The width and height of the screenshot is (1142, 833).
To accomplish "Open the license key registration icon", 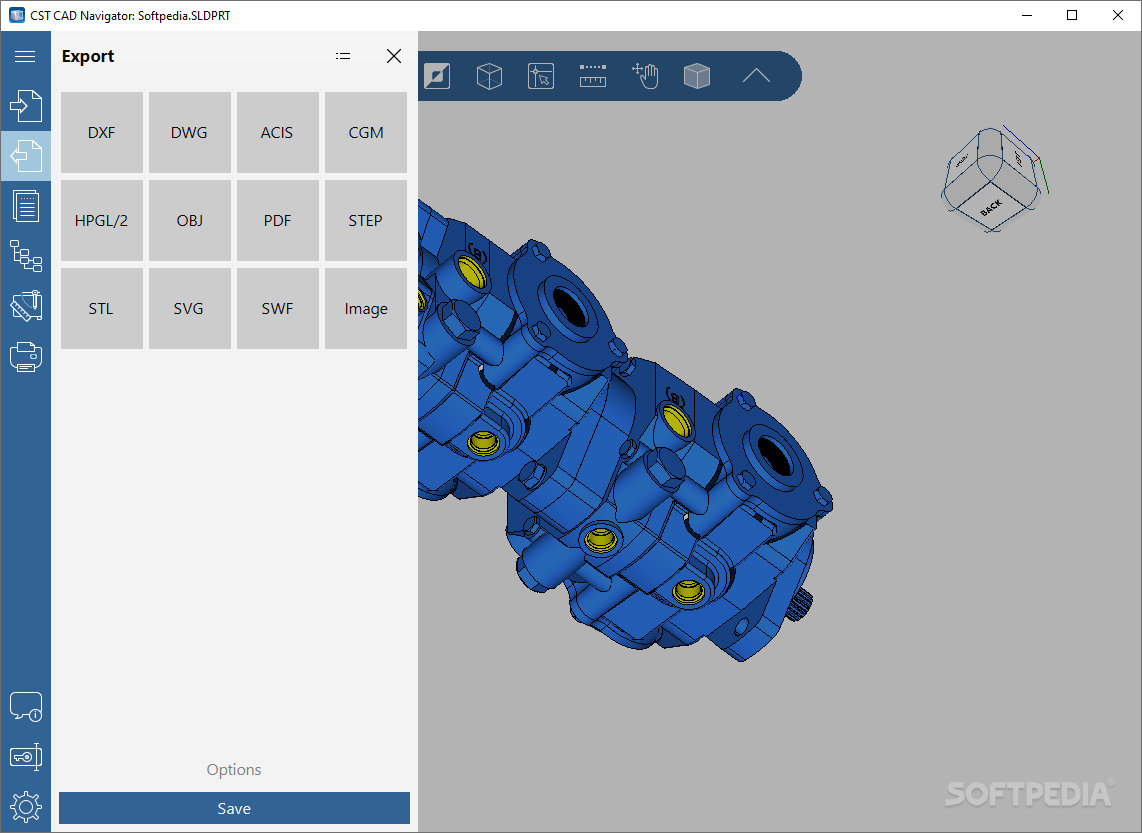I will (x=25, y=757).
